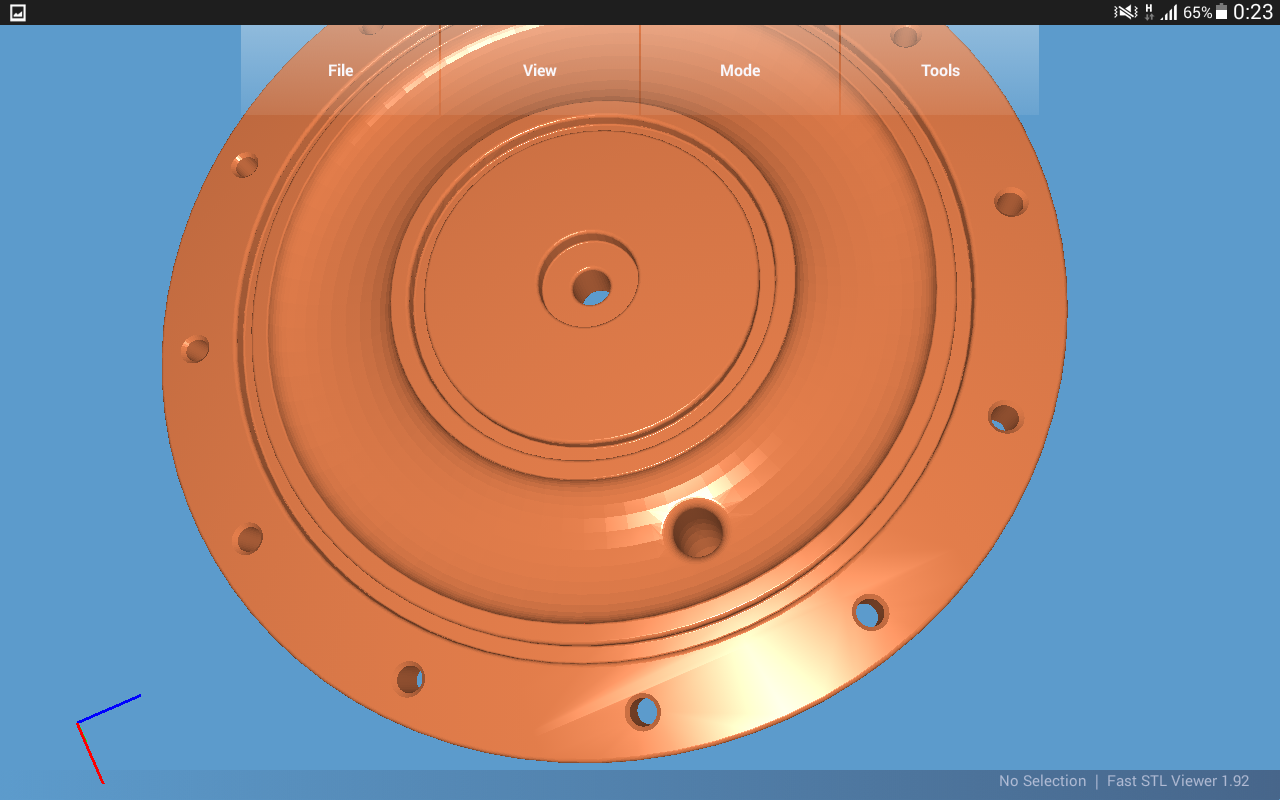This screenshot has width=1280, height=800.
Task: Click the red axis of the orientation gizmo
Action: [90, 753]
